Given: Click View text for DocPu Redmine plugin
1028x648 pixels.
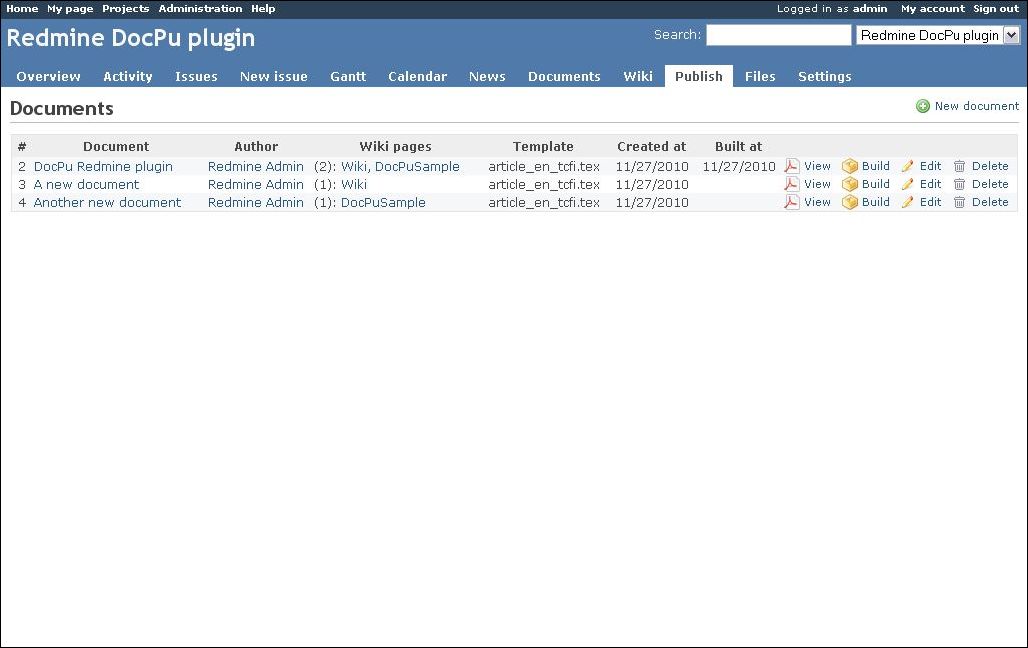Looking at the screenshot, I should point(818,166).
